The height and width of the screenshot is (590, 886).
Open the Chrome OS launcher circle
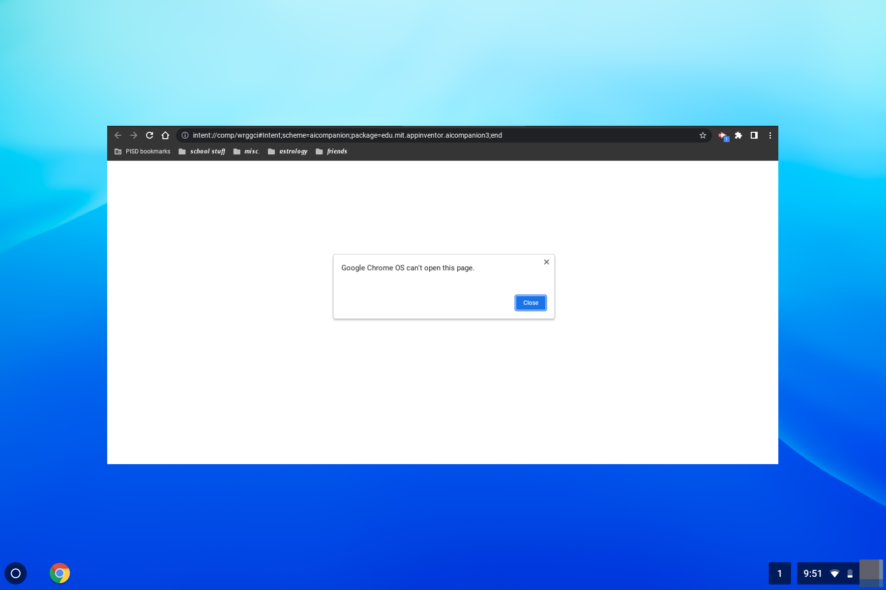(x=16, y=574)
